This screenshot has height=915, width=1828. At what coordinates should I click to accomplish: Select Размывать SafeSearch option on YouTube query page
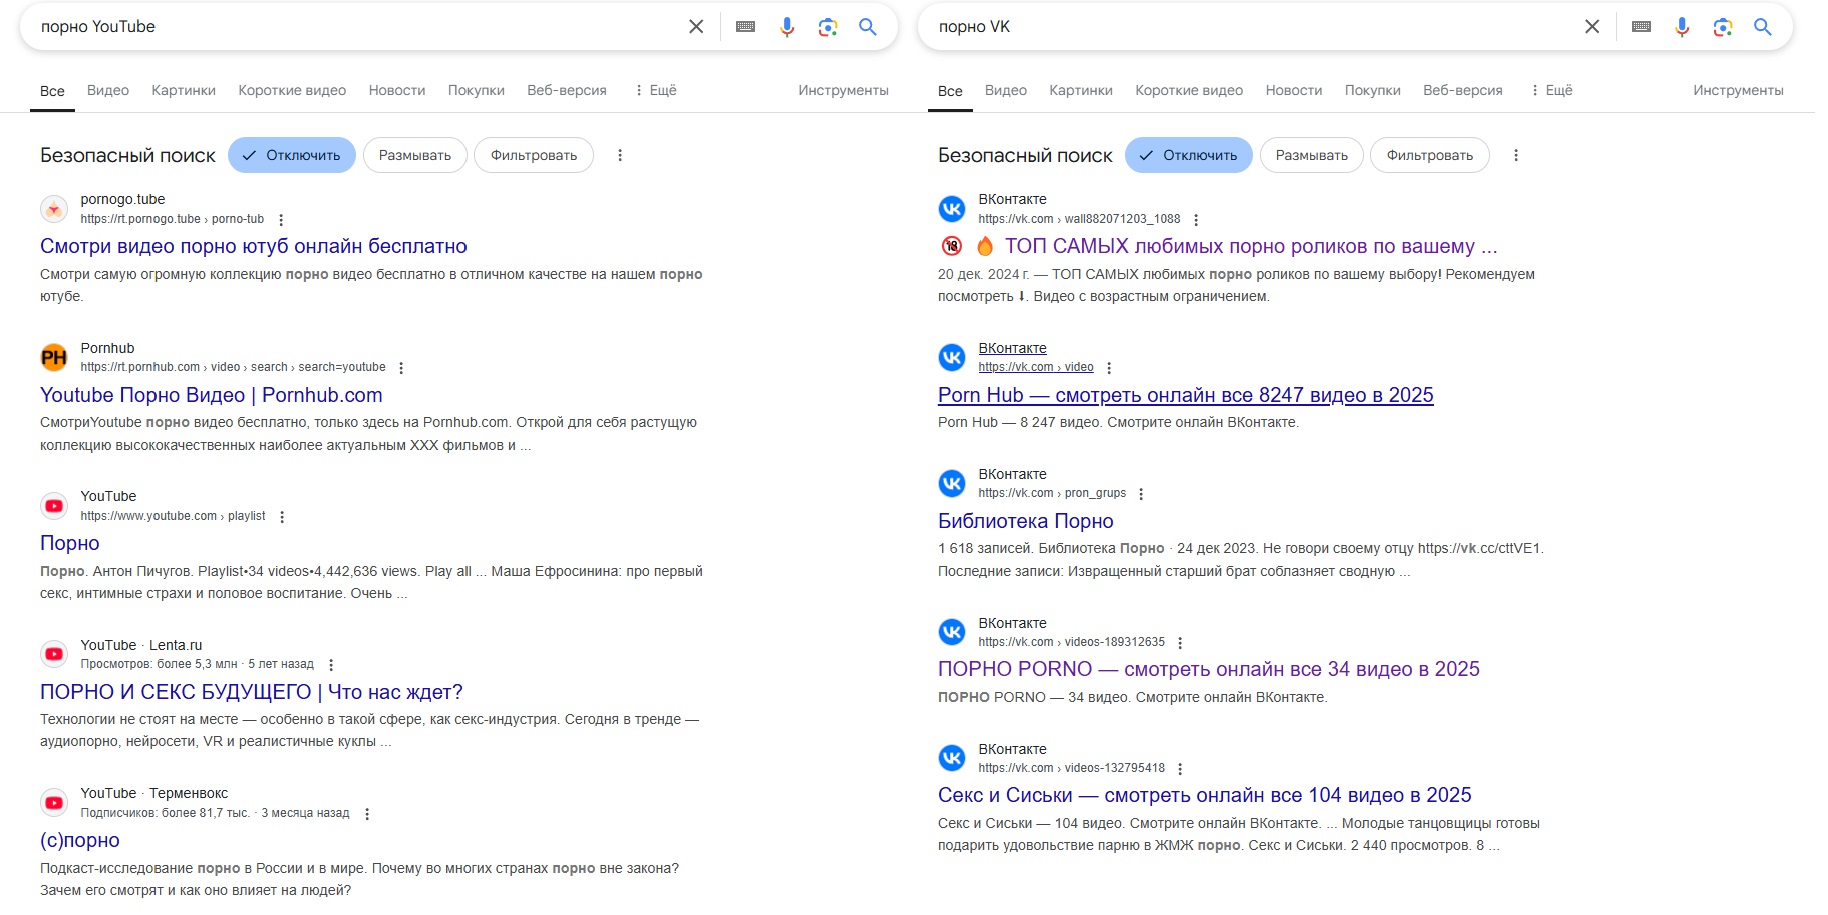tap(415, 155)
